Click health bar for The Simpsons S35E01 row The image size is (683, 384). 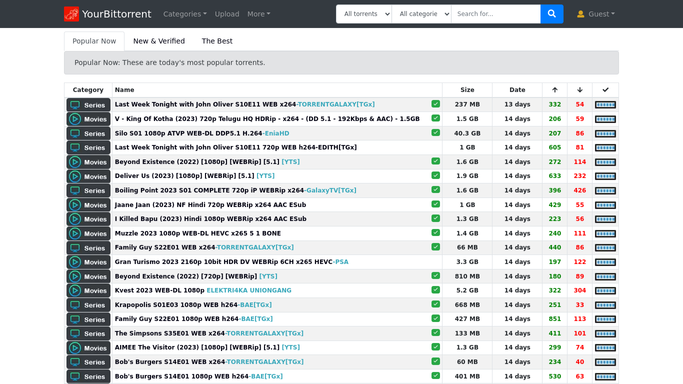click(x=605, y=333)
